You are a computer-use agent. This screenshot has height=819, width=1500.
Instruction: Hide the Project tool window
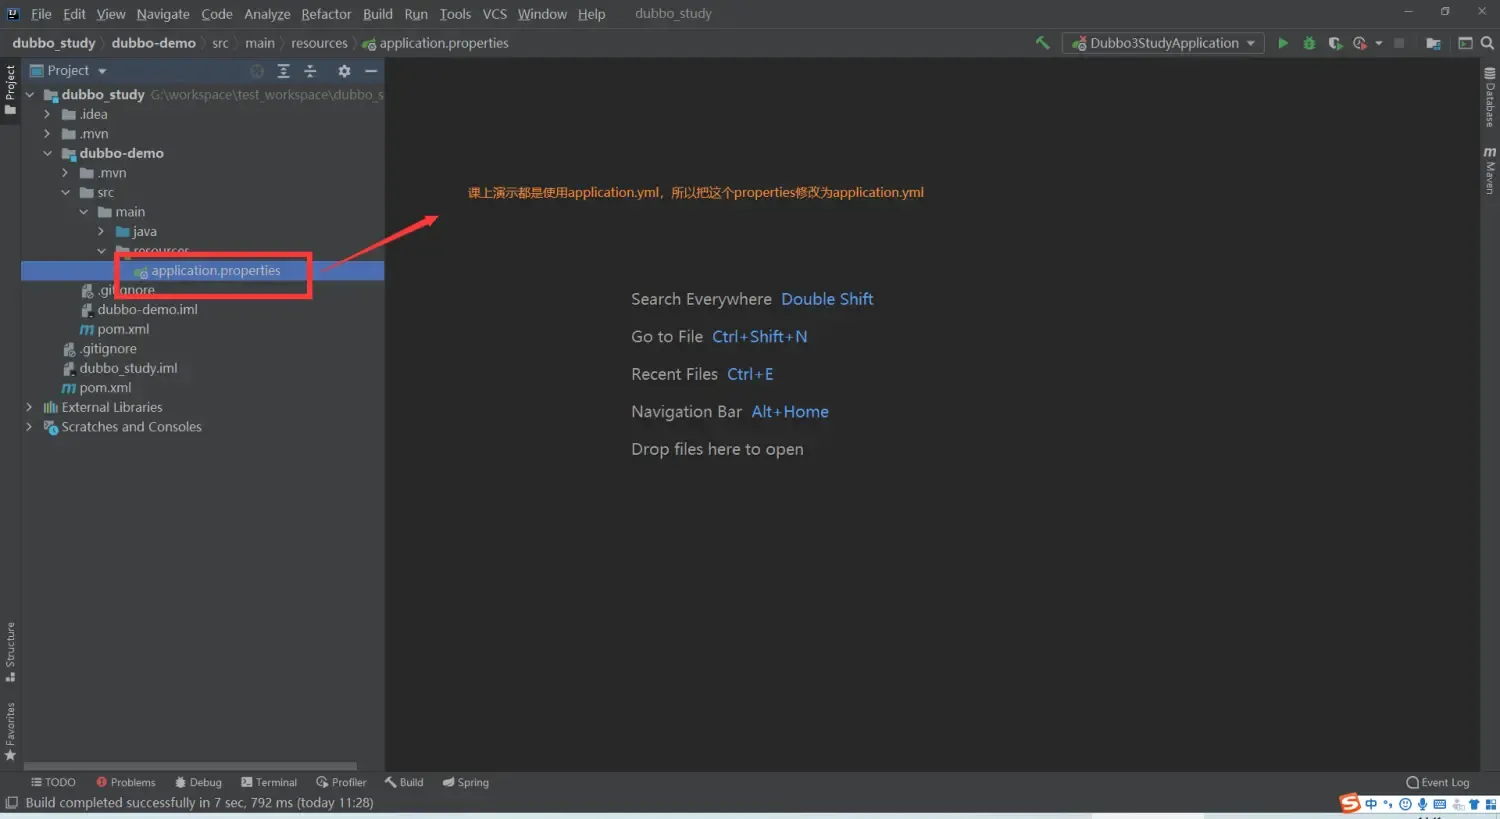click(371, 71)
